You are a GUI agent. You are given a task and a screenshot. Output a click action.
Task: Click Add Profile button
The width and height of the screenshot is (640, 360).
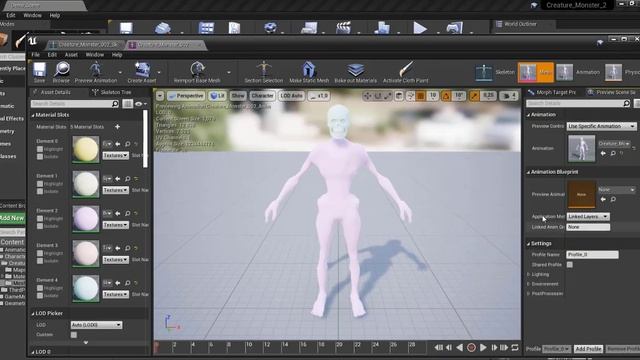[x=588, y=349]
